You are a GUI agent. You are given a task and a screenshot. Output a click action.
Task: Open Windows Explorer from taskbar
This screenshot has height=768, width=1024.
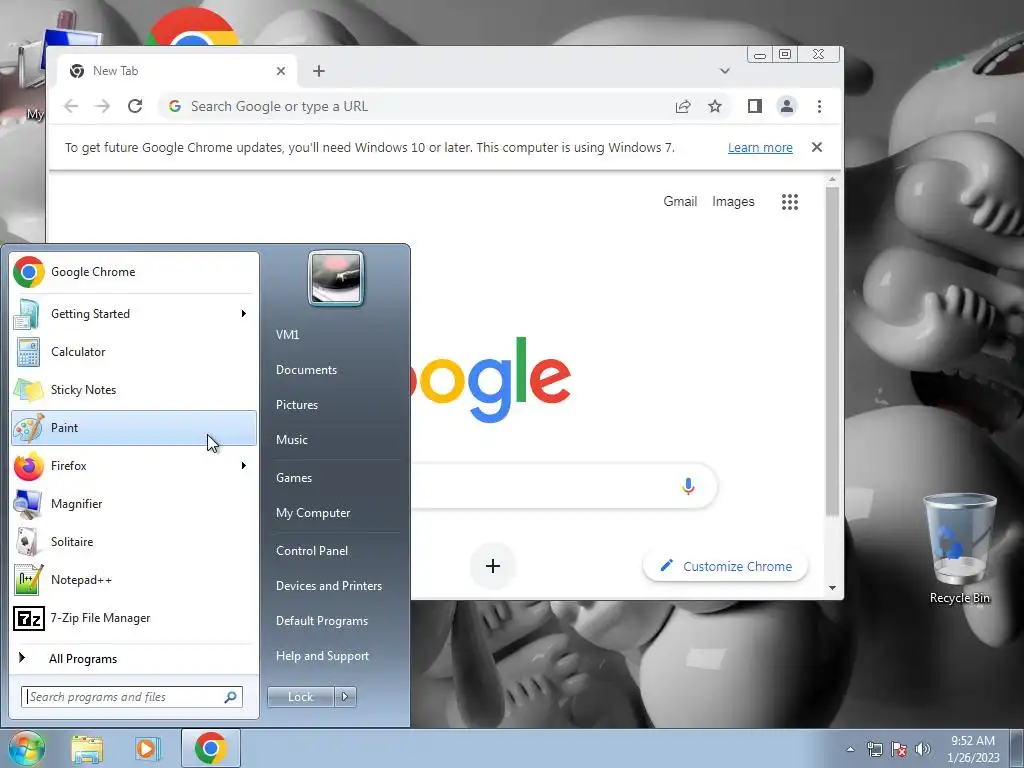[x=87, y=749]
